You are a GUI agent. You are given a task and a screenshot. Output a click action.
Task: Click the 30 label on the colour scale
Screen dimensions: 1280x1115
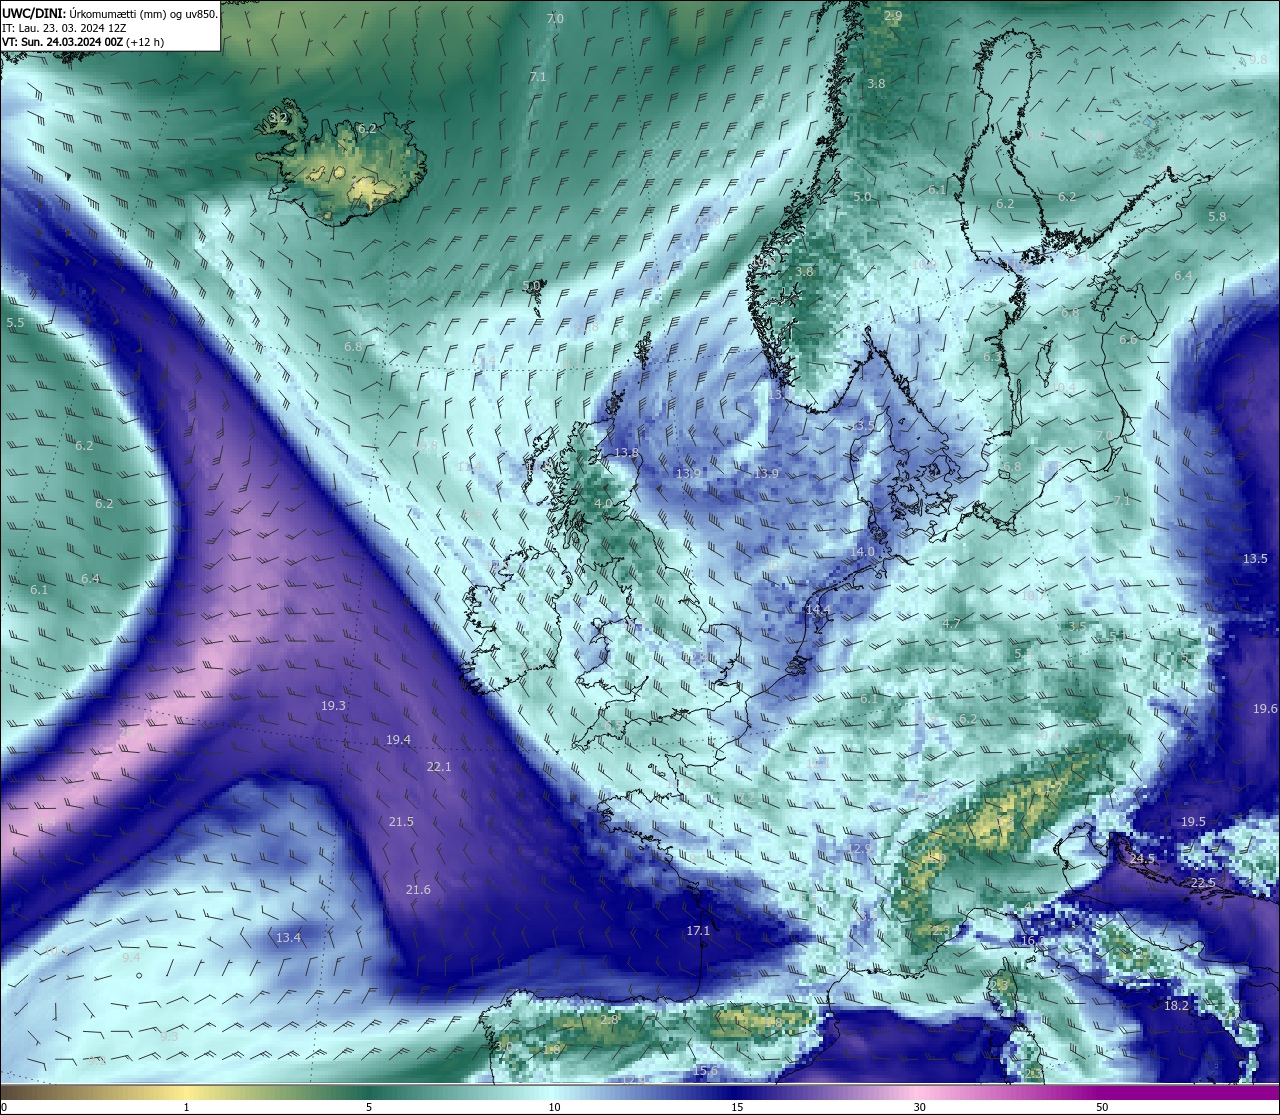(919, 1107)
